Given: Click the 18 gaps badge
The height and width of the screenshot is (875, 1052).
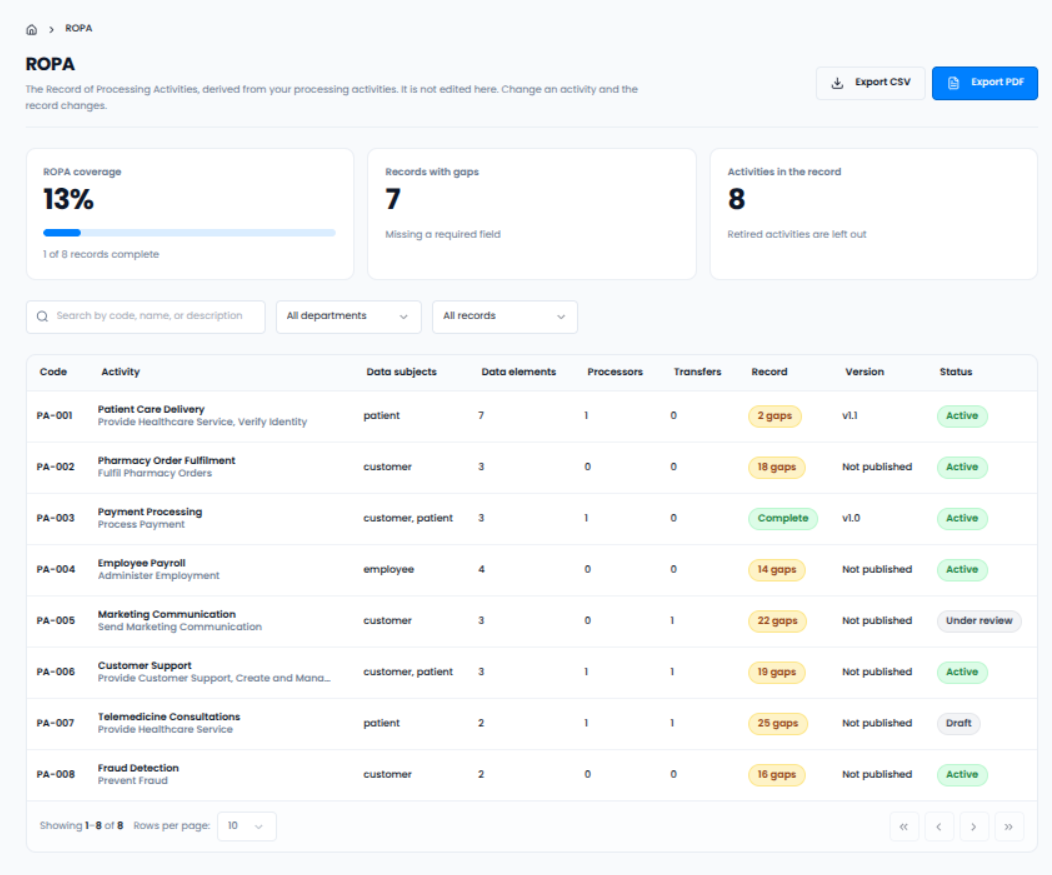Looking at the screenshot, I should tap(776, 467).
